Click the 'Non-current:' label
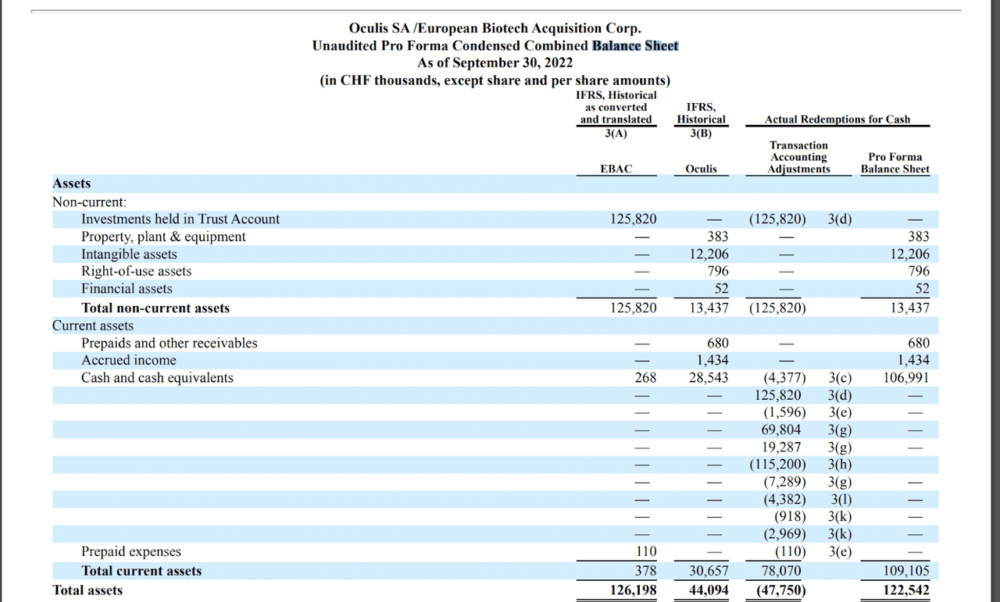1000x602 pixels. tap(89, 202)
